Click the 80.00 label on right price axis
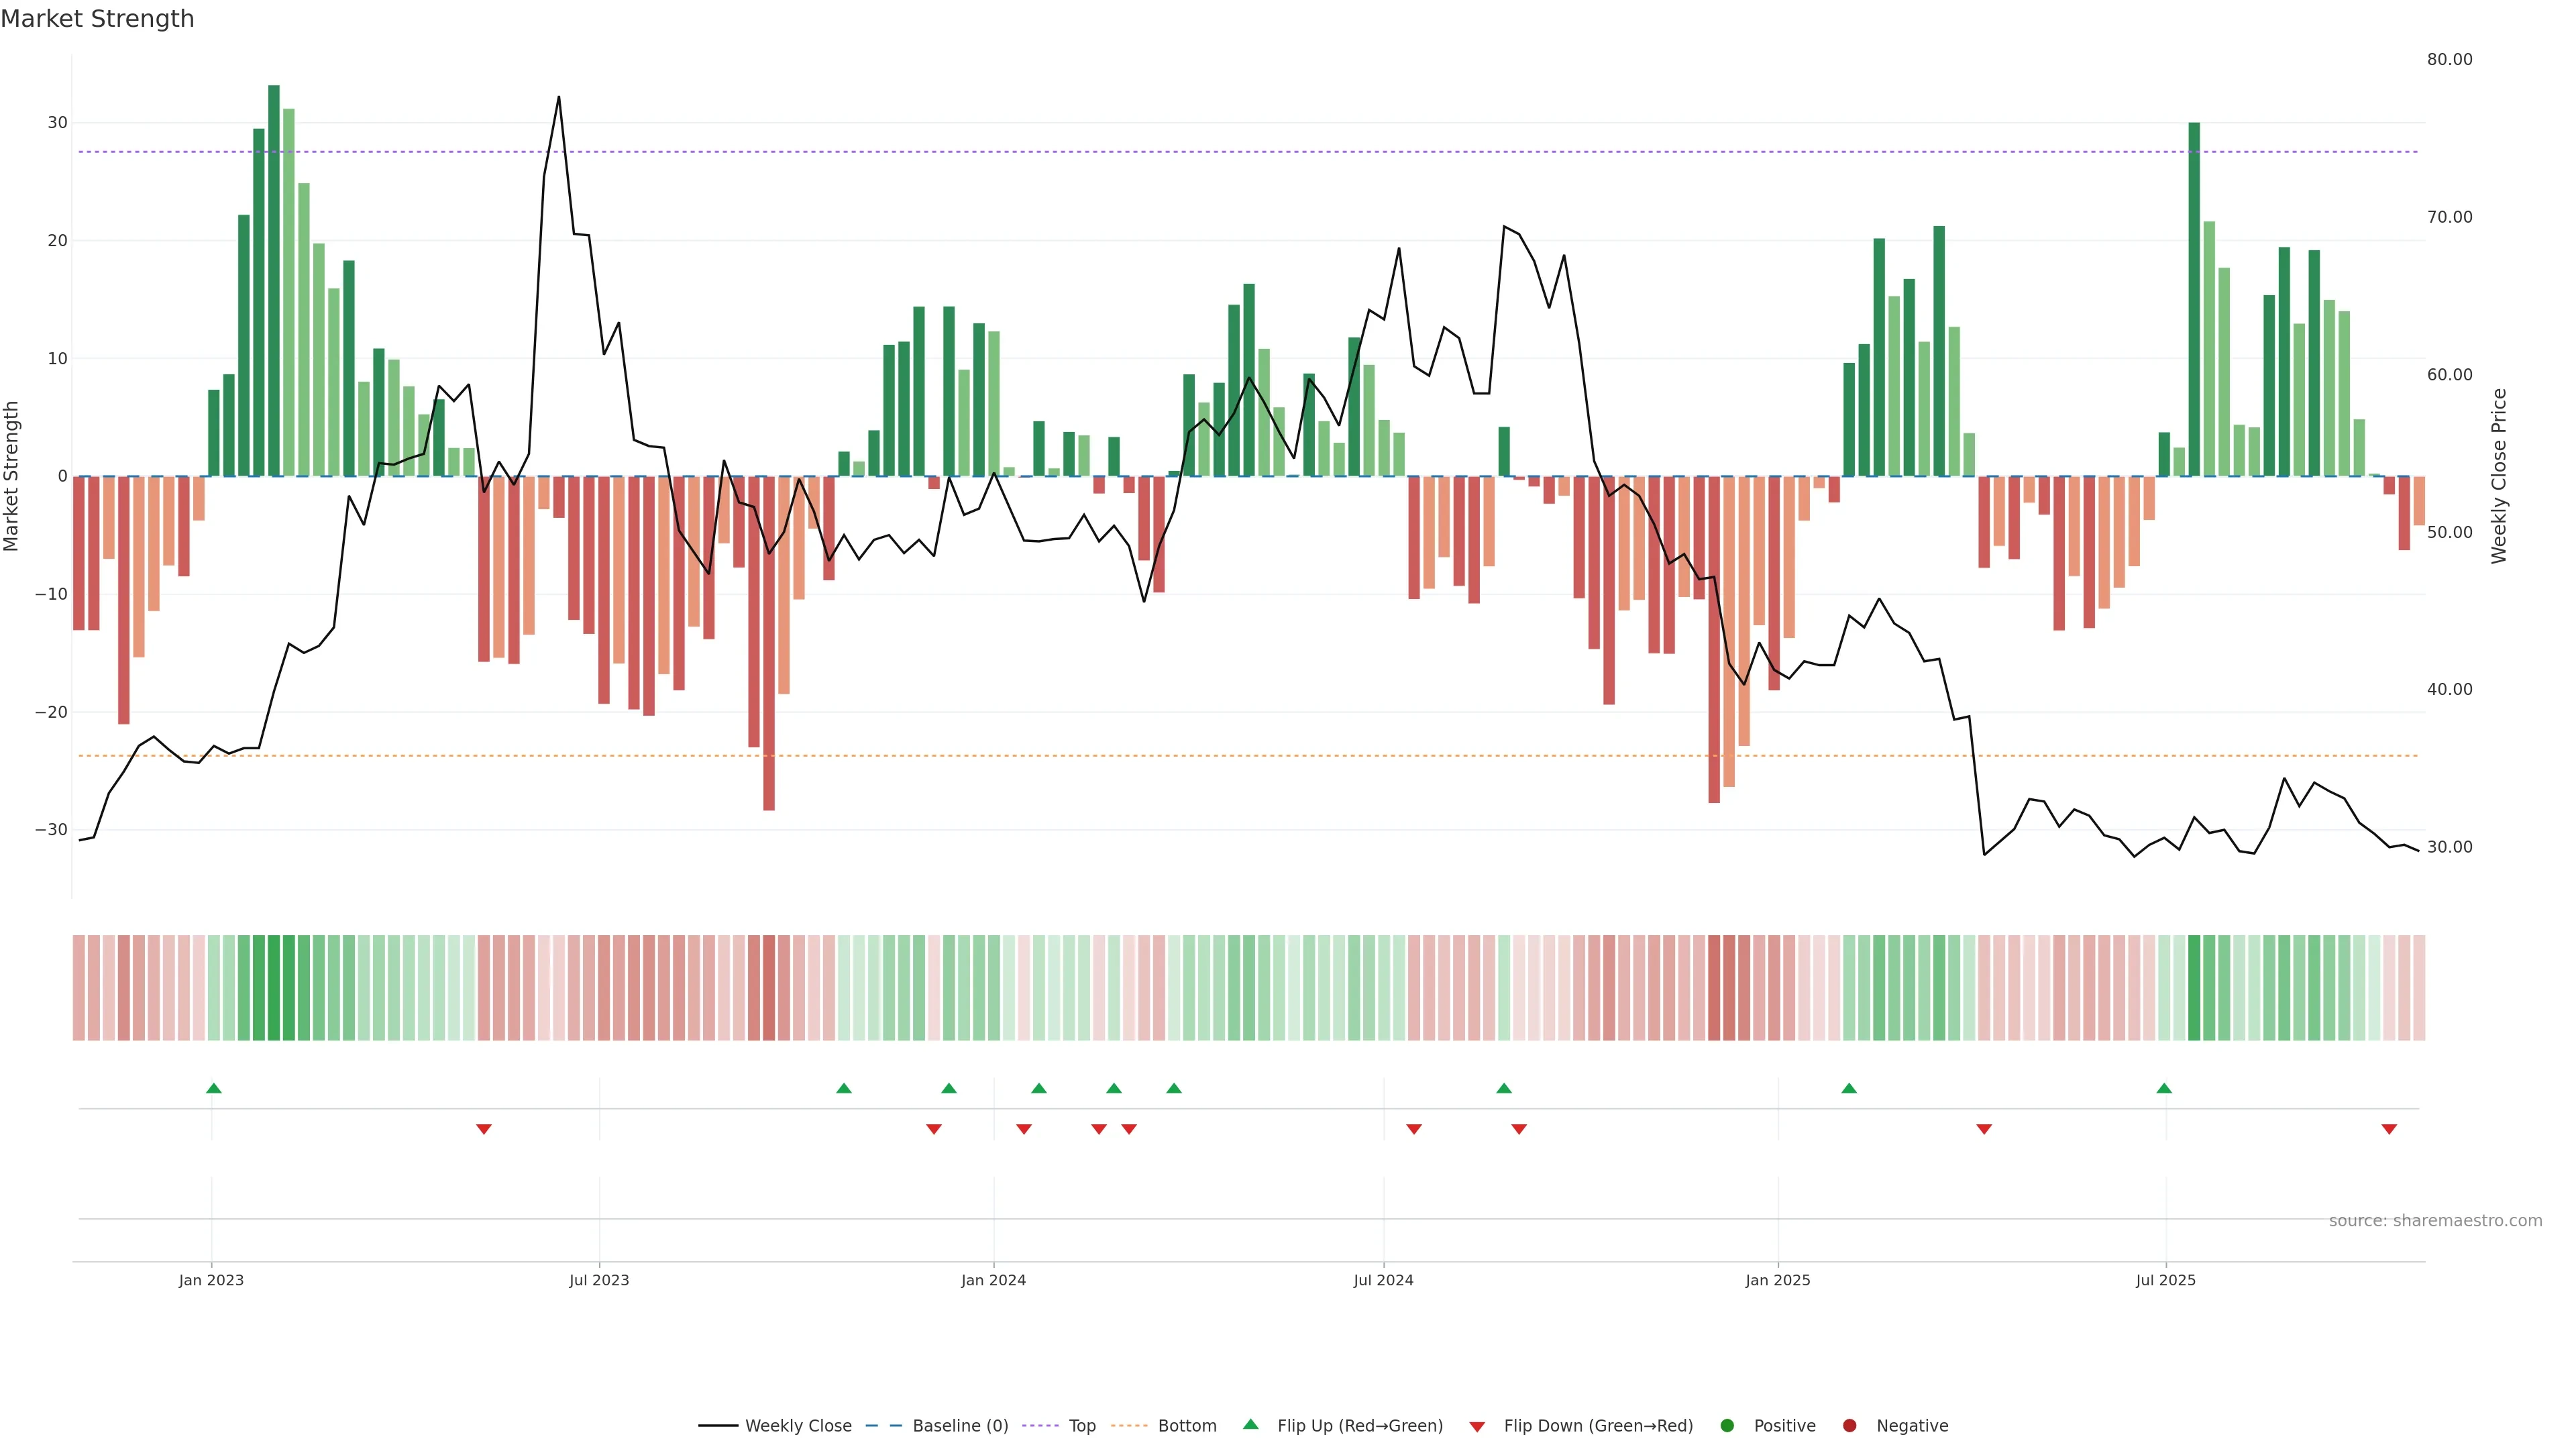The image size is (2576, 1449). pos(2449,60)
